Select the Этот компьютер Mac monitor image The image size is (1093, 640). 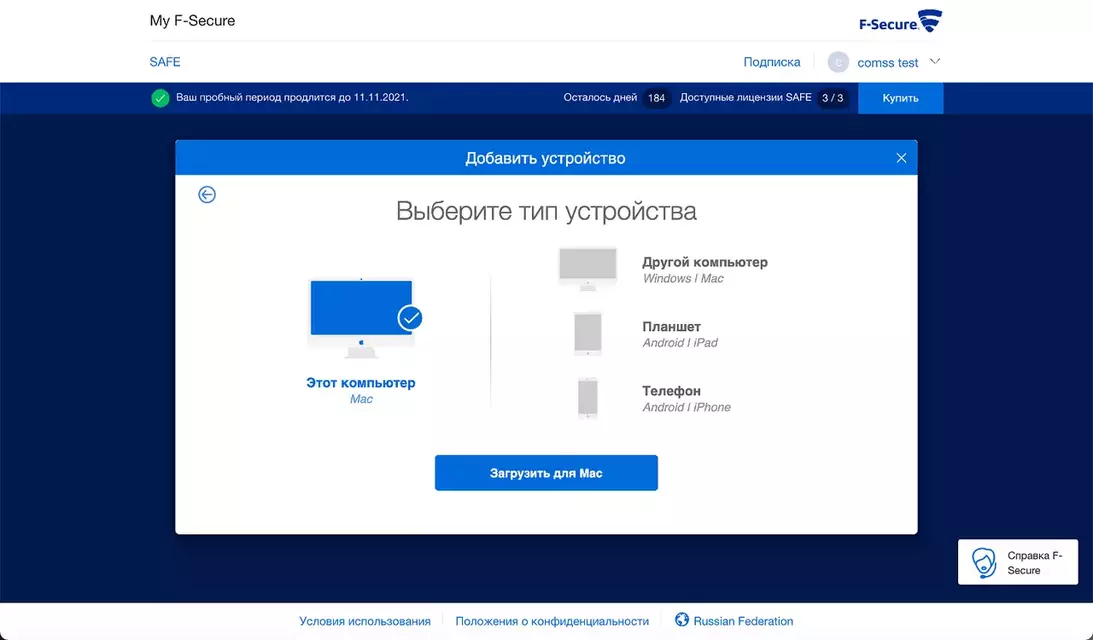point(361,318)
